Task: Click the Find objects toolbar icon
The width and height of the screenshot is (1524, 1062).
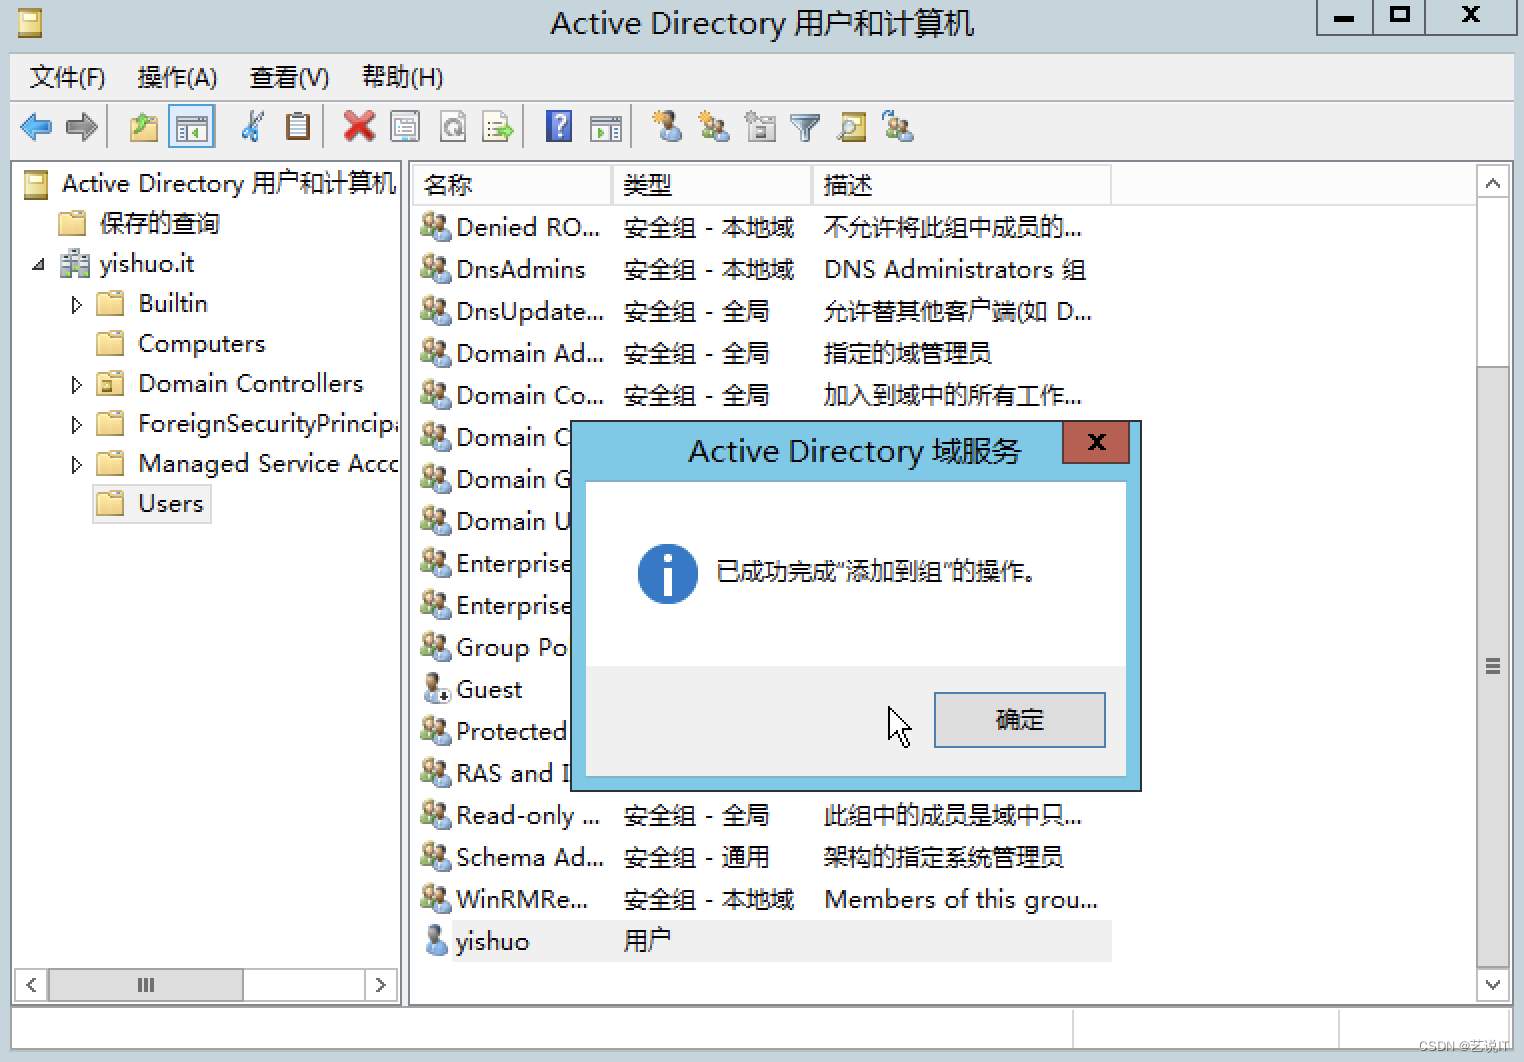Action: click(x=852, y=127)
